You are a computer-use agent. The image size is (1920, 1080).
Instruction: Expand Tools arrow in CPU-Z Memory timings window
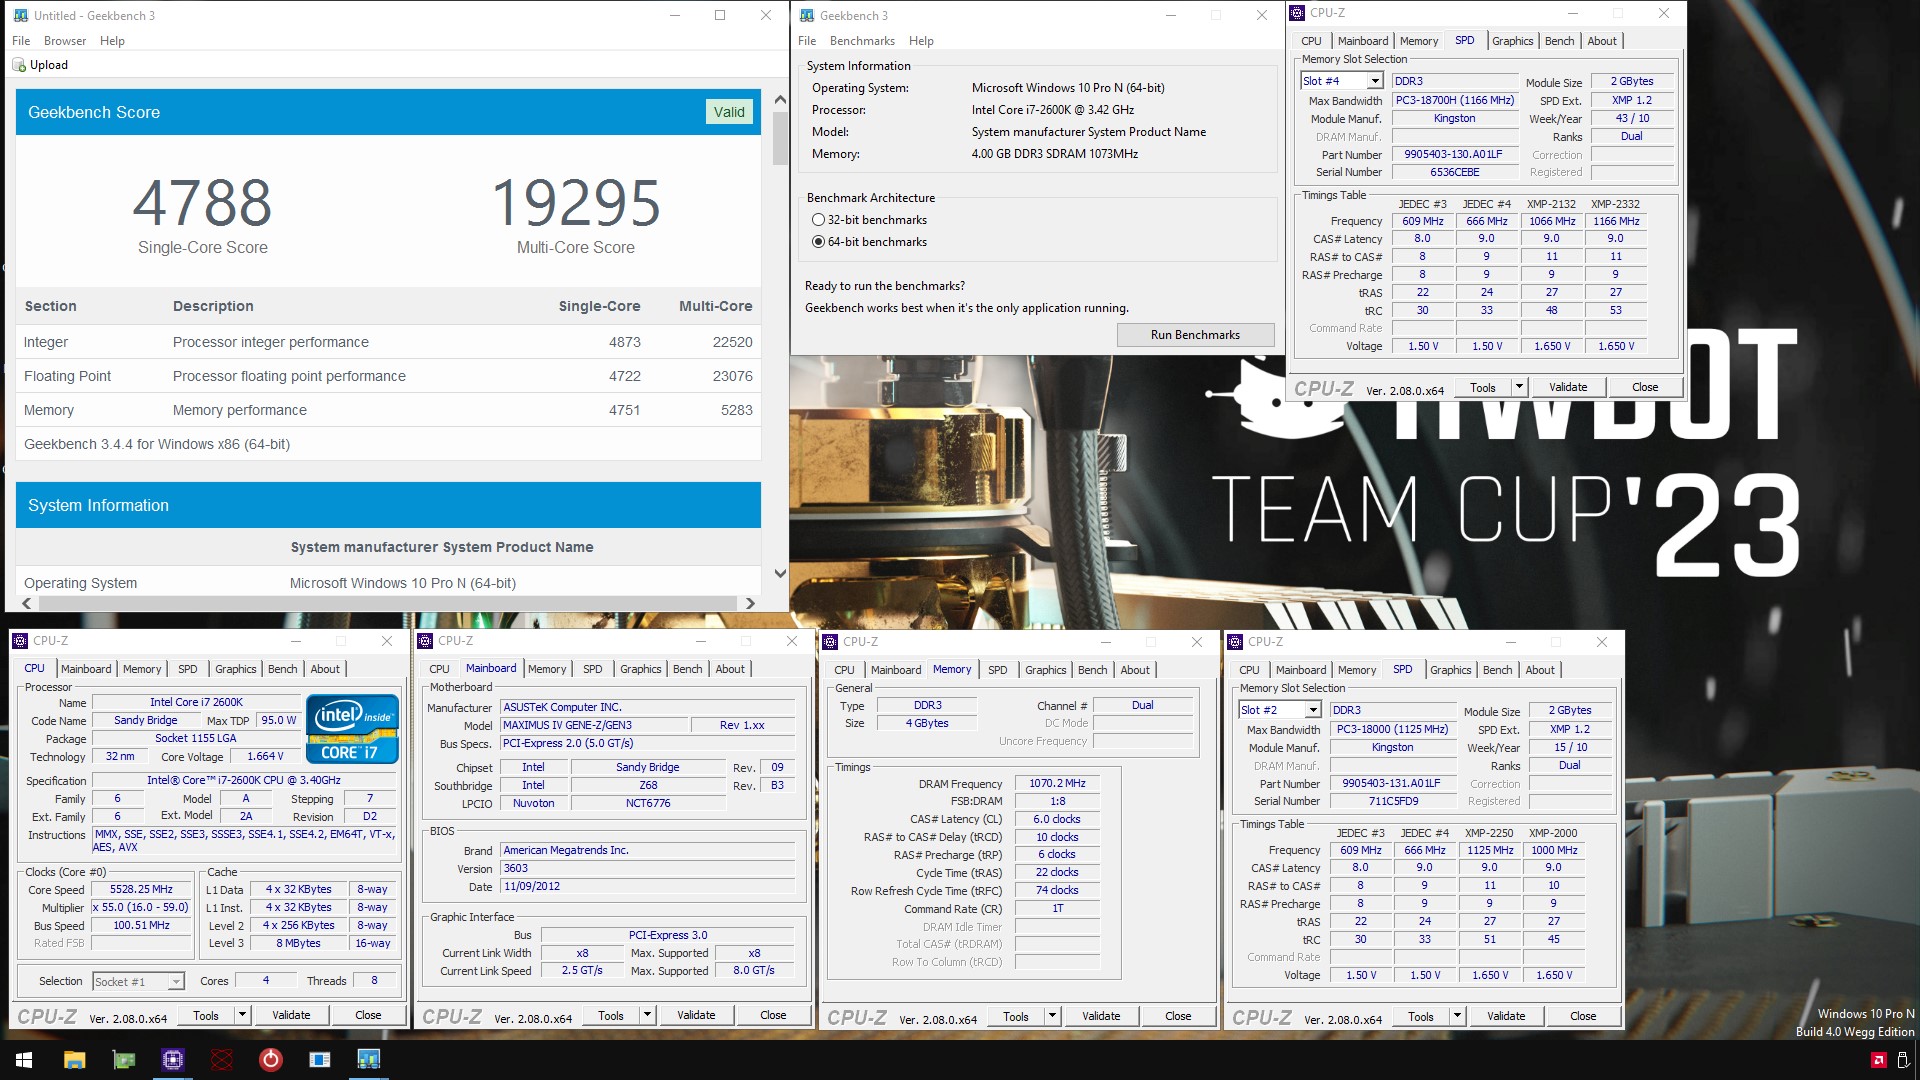[1052, 1016]
